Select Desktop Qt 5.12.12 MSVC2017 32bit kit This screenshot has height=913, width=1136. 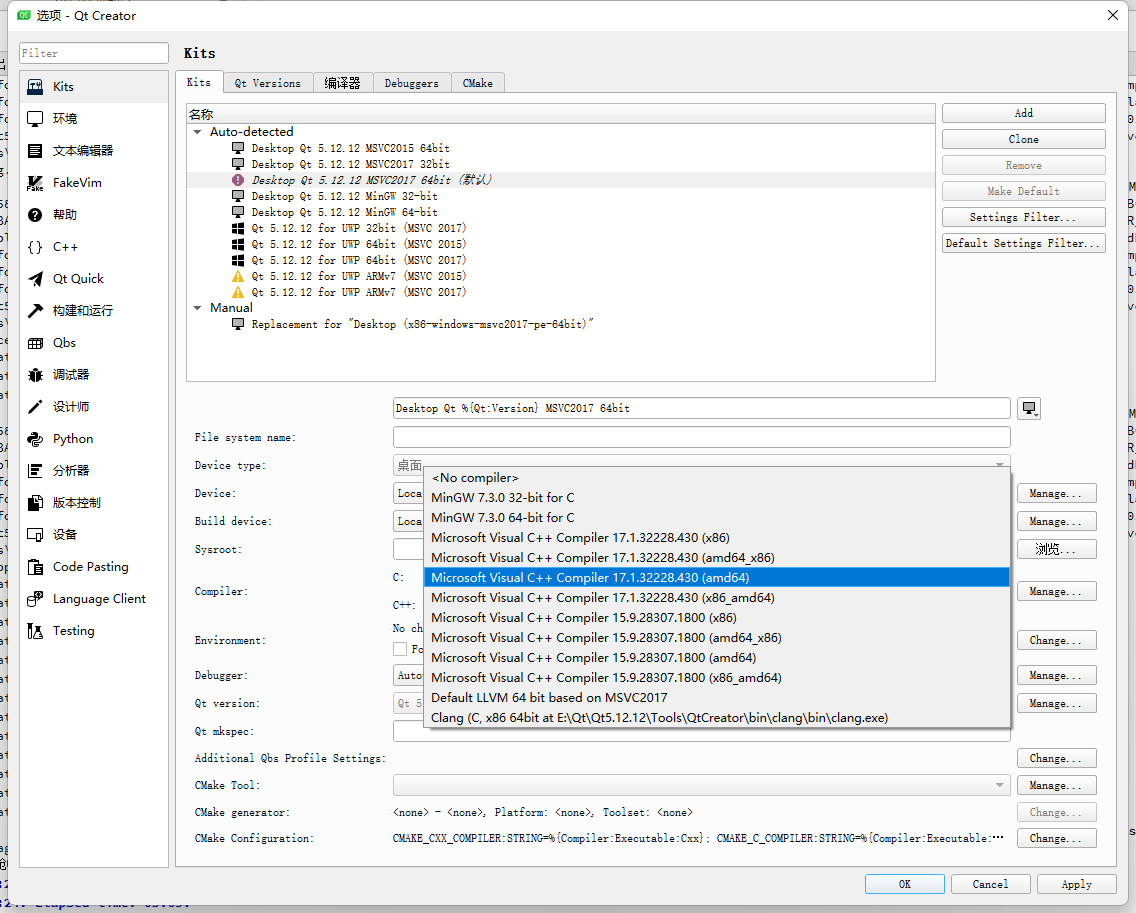click(x=351, y=164)
